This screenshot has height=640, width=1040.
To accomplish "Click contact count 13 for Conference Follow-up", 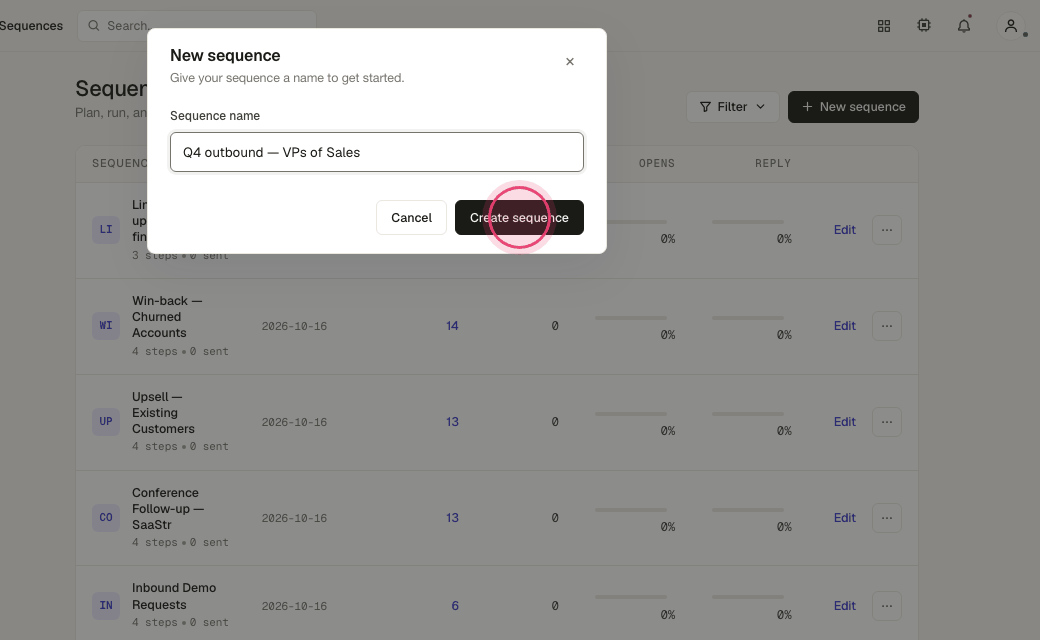I will 452,518.
